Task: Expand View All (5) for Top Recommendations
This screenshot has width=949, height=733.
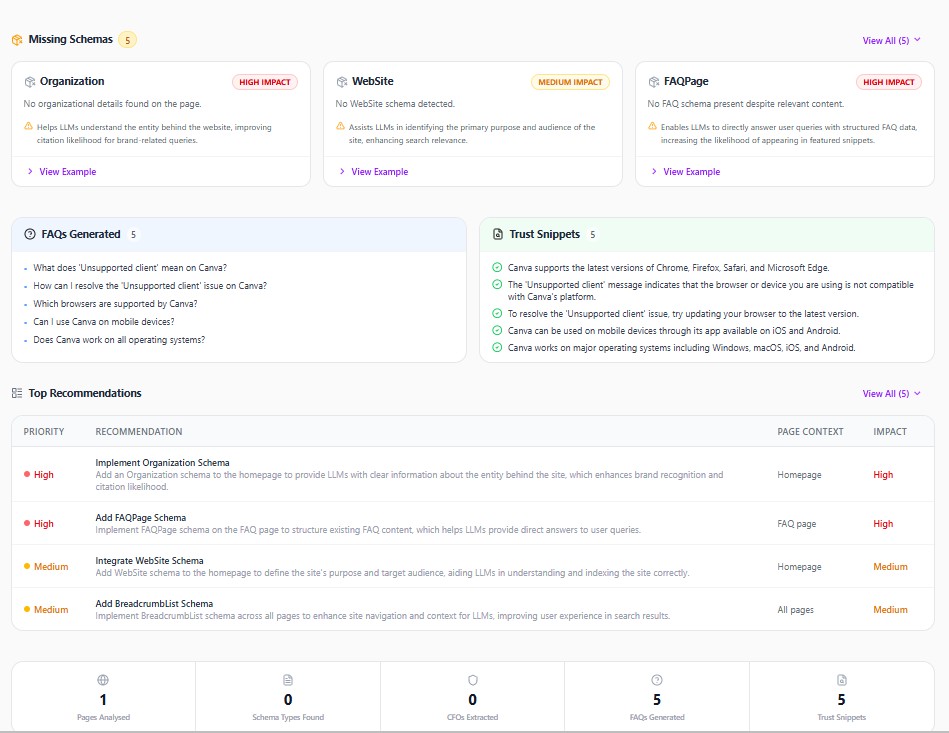Action: pyautogui.click(x=892, y=393)
